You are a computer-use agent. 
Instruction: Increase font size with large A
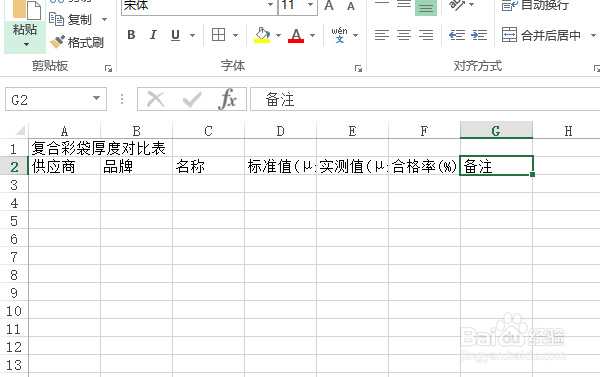pos(329,5)
